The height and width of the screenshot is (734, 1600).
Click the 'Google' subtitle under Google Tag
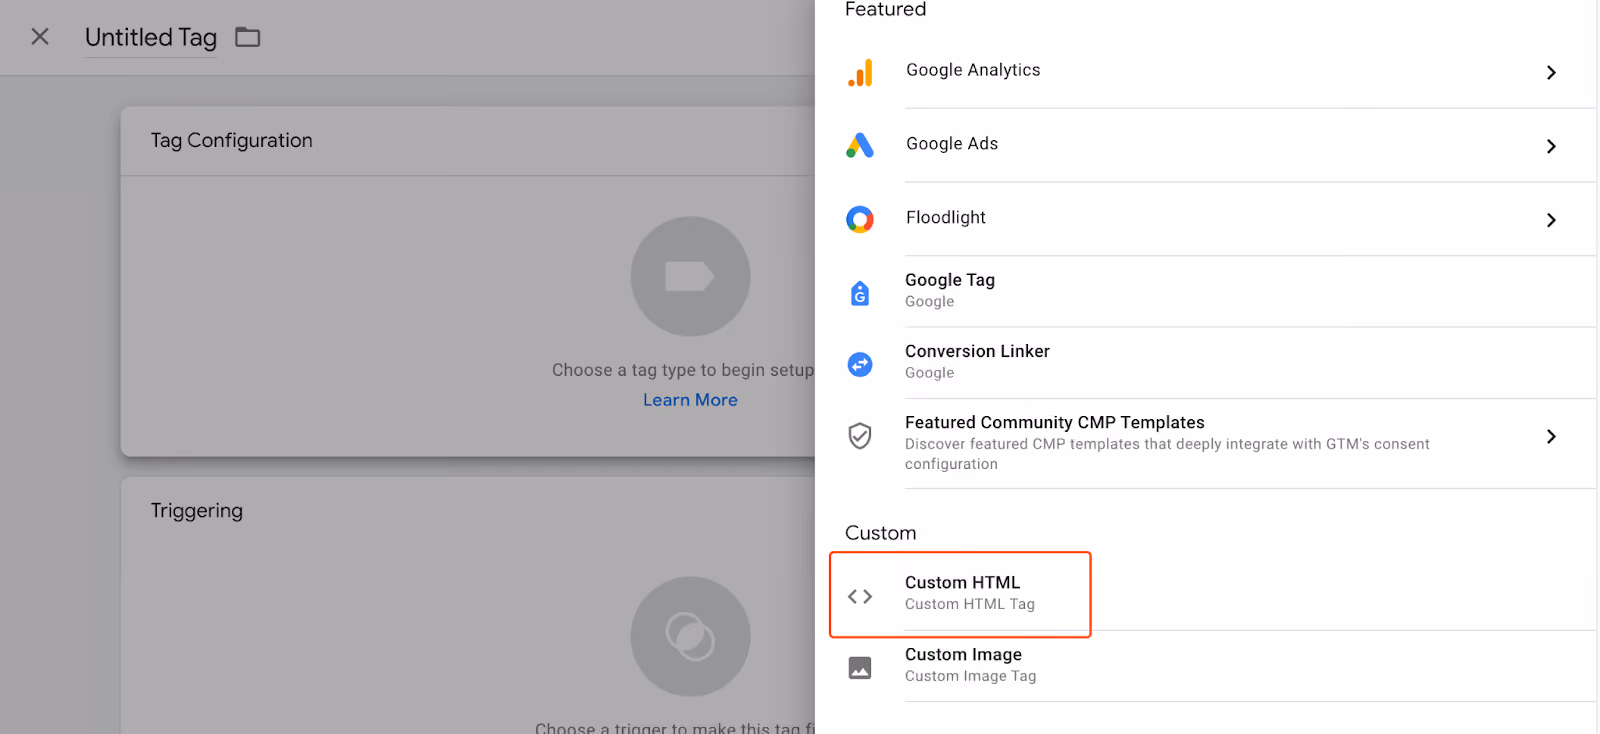coord(929,302)
